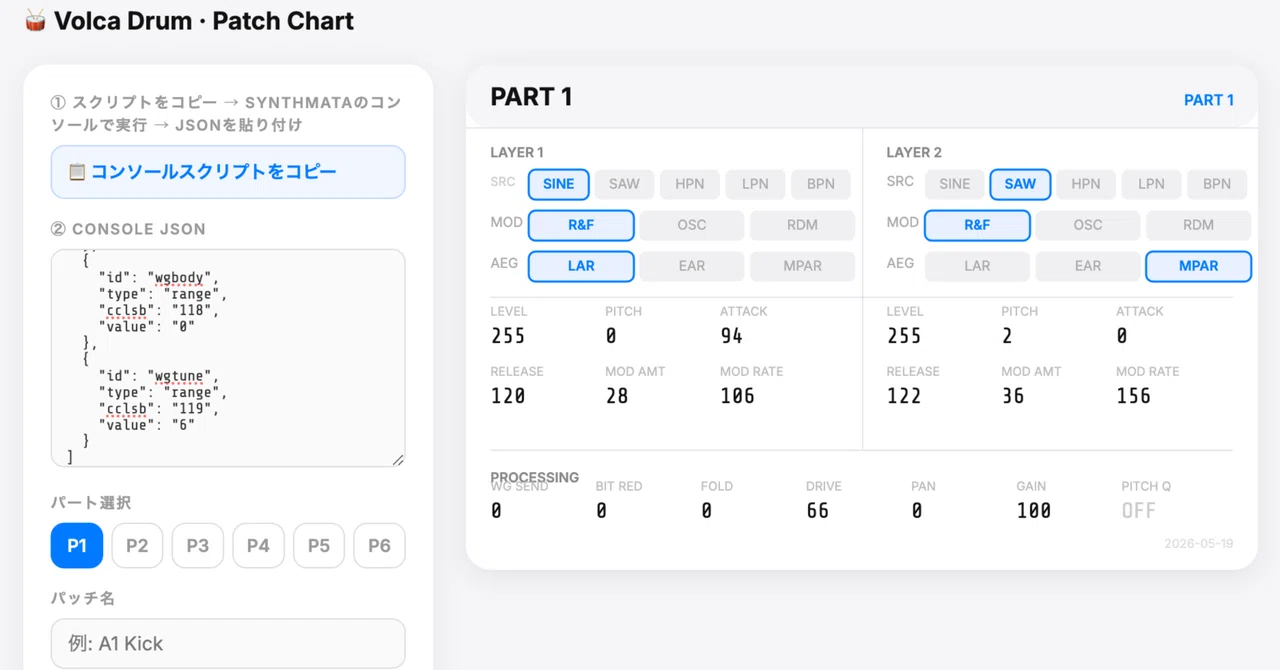
Task: Select R&F modulation for Layer 1
Action: 581,225
